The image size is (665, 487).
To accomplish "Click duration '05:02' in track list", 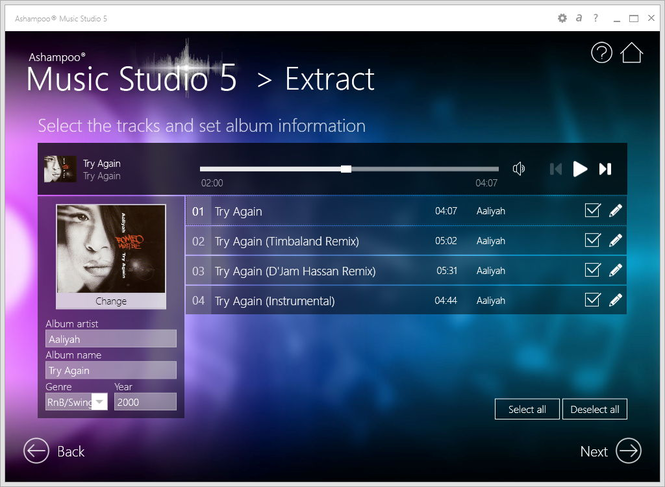I will (x=446, y=241).
